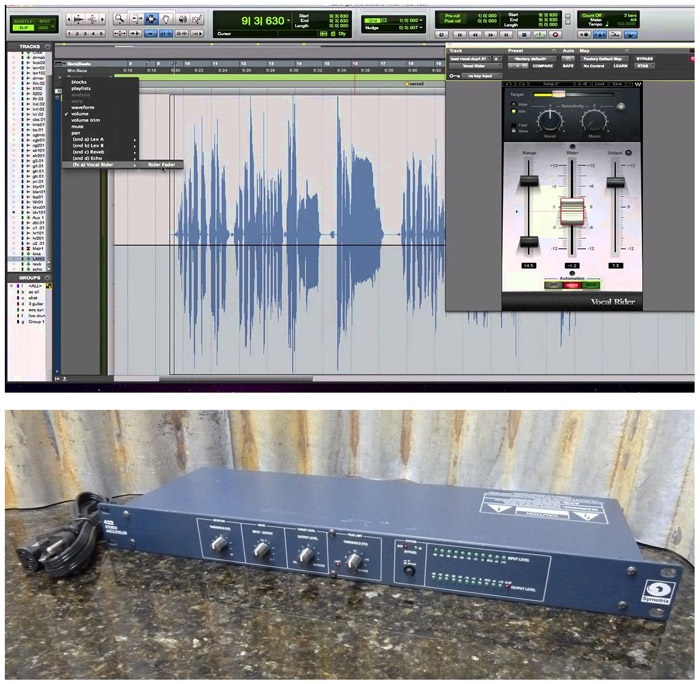The width and height of the screenshot is (700, 684).
Task: Expand the Vocal Rider plugin selector dropdown
Action: (x=477, y=66)
